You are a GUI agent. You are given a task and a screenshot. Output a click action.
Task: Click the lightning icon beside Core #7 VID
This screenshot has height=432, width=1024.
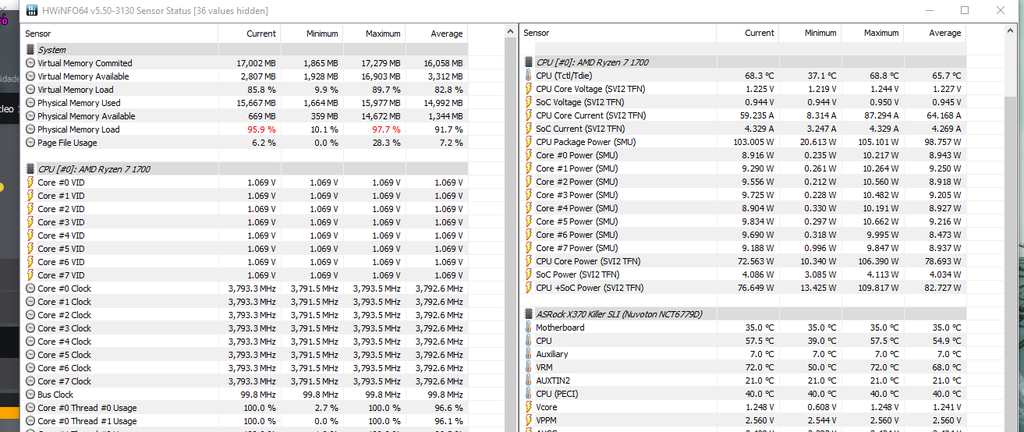pyautogui.click(x=30, y=275)
